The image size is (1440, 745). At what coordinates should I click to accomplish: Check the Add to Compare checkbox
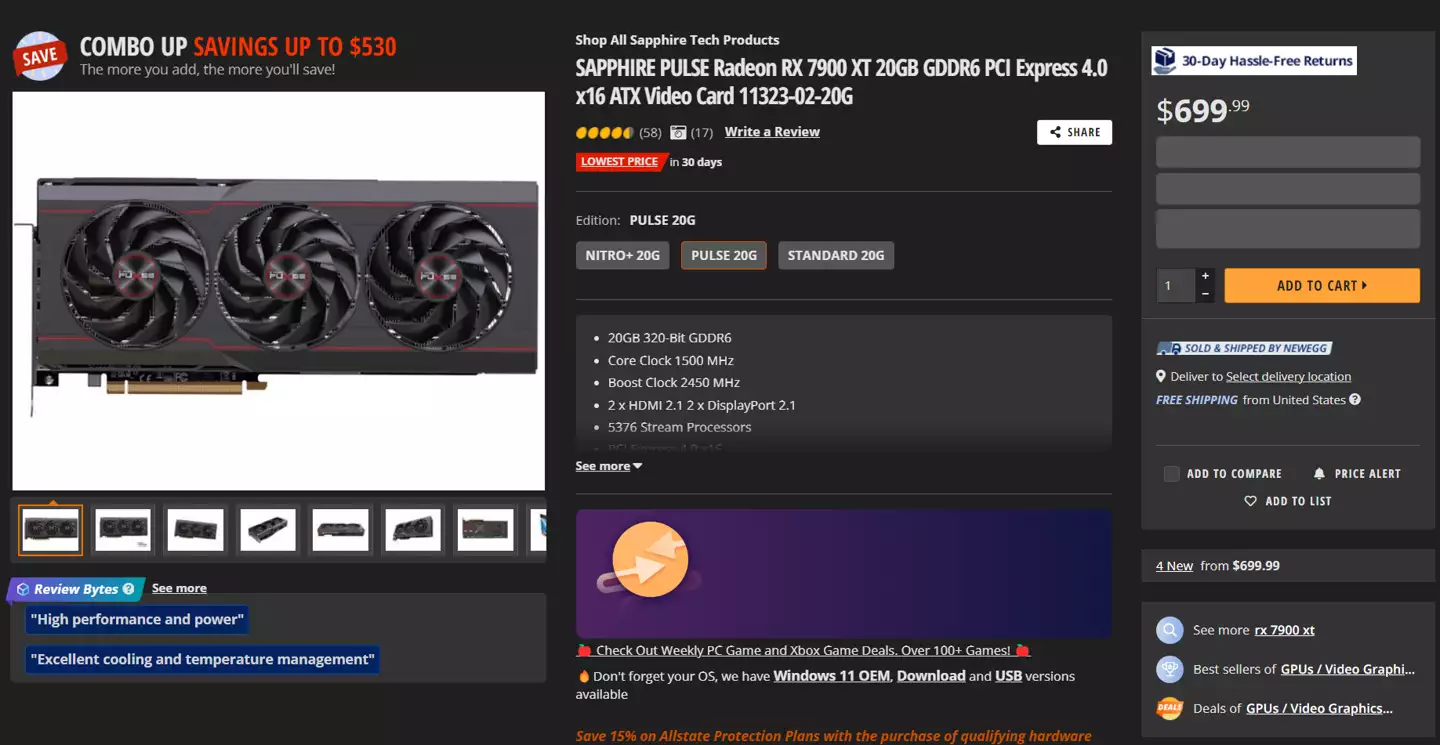1171,473
